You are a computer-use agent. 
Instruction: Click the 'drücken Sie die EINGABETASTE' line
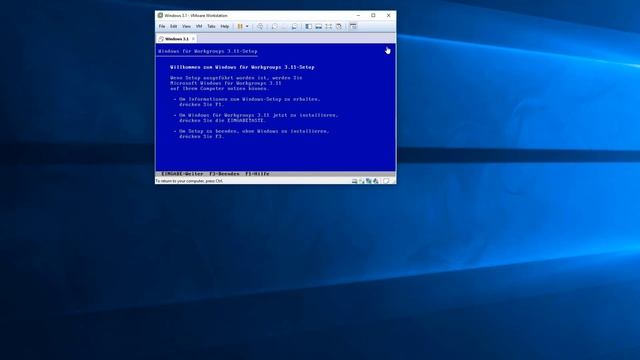click(222, 120)
